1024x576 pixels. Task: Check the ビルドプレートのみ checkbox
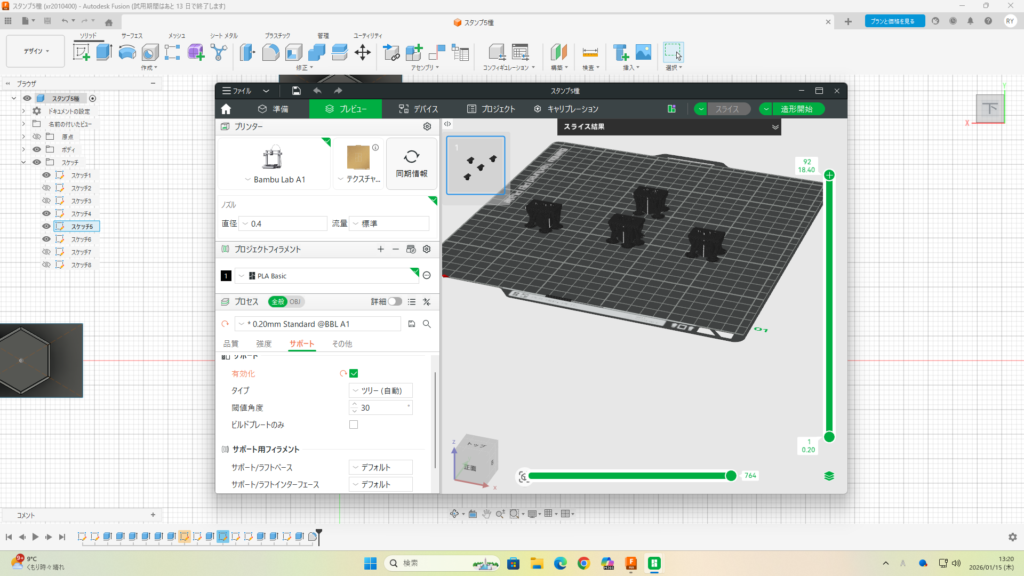coord(353,425)
